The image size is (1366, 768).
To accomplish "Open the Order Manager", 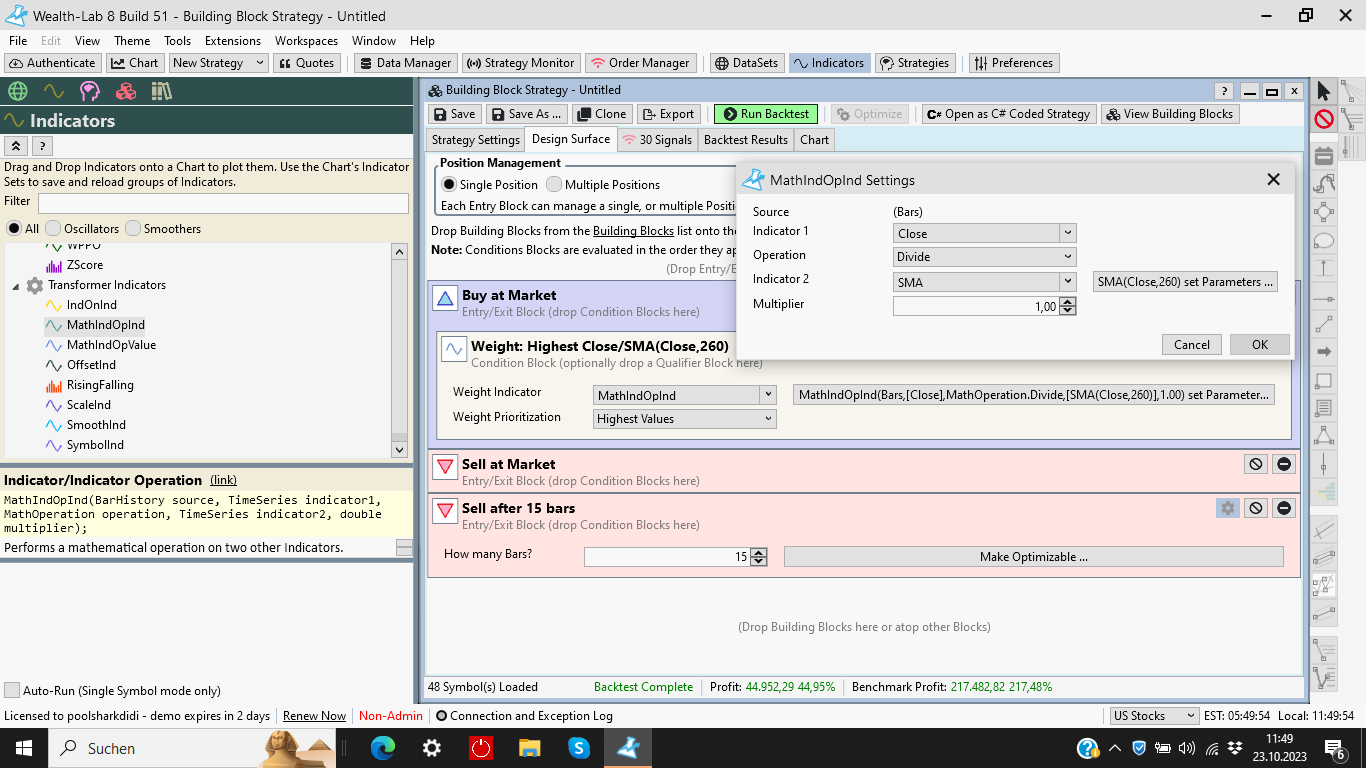I will (639, 63).
